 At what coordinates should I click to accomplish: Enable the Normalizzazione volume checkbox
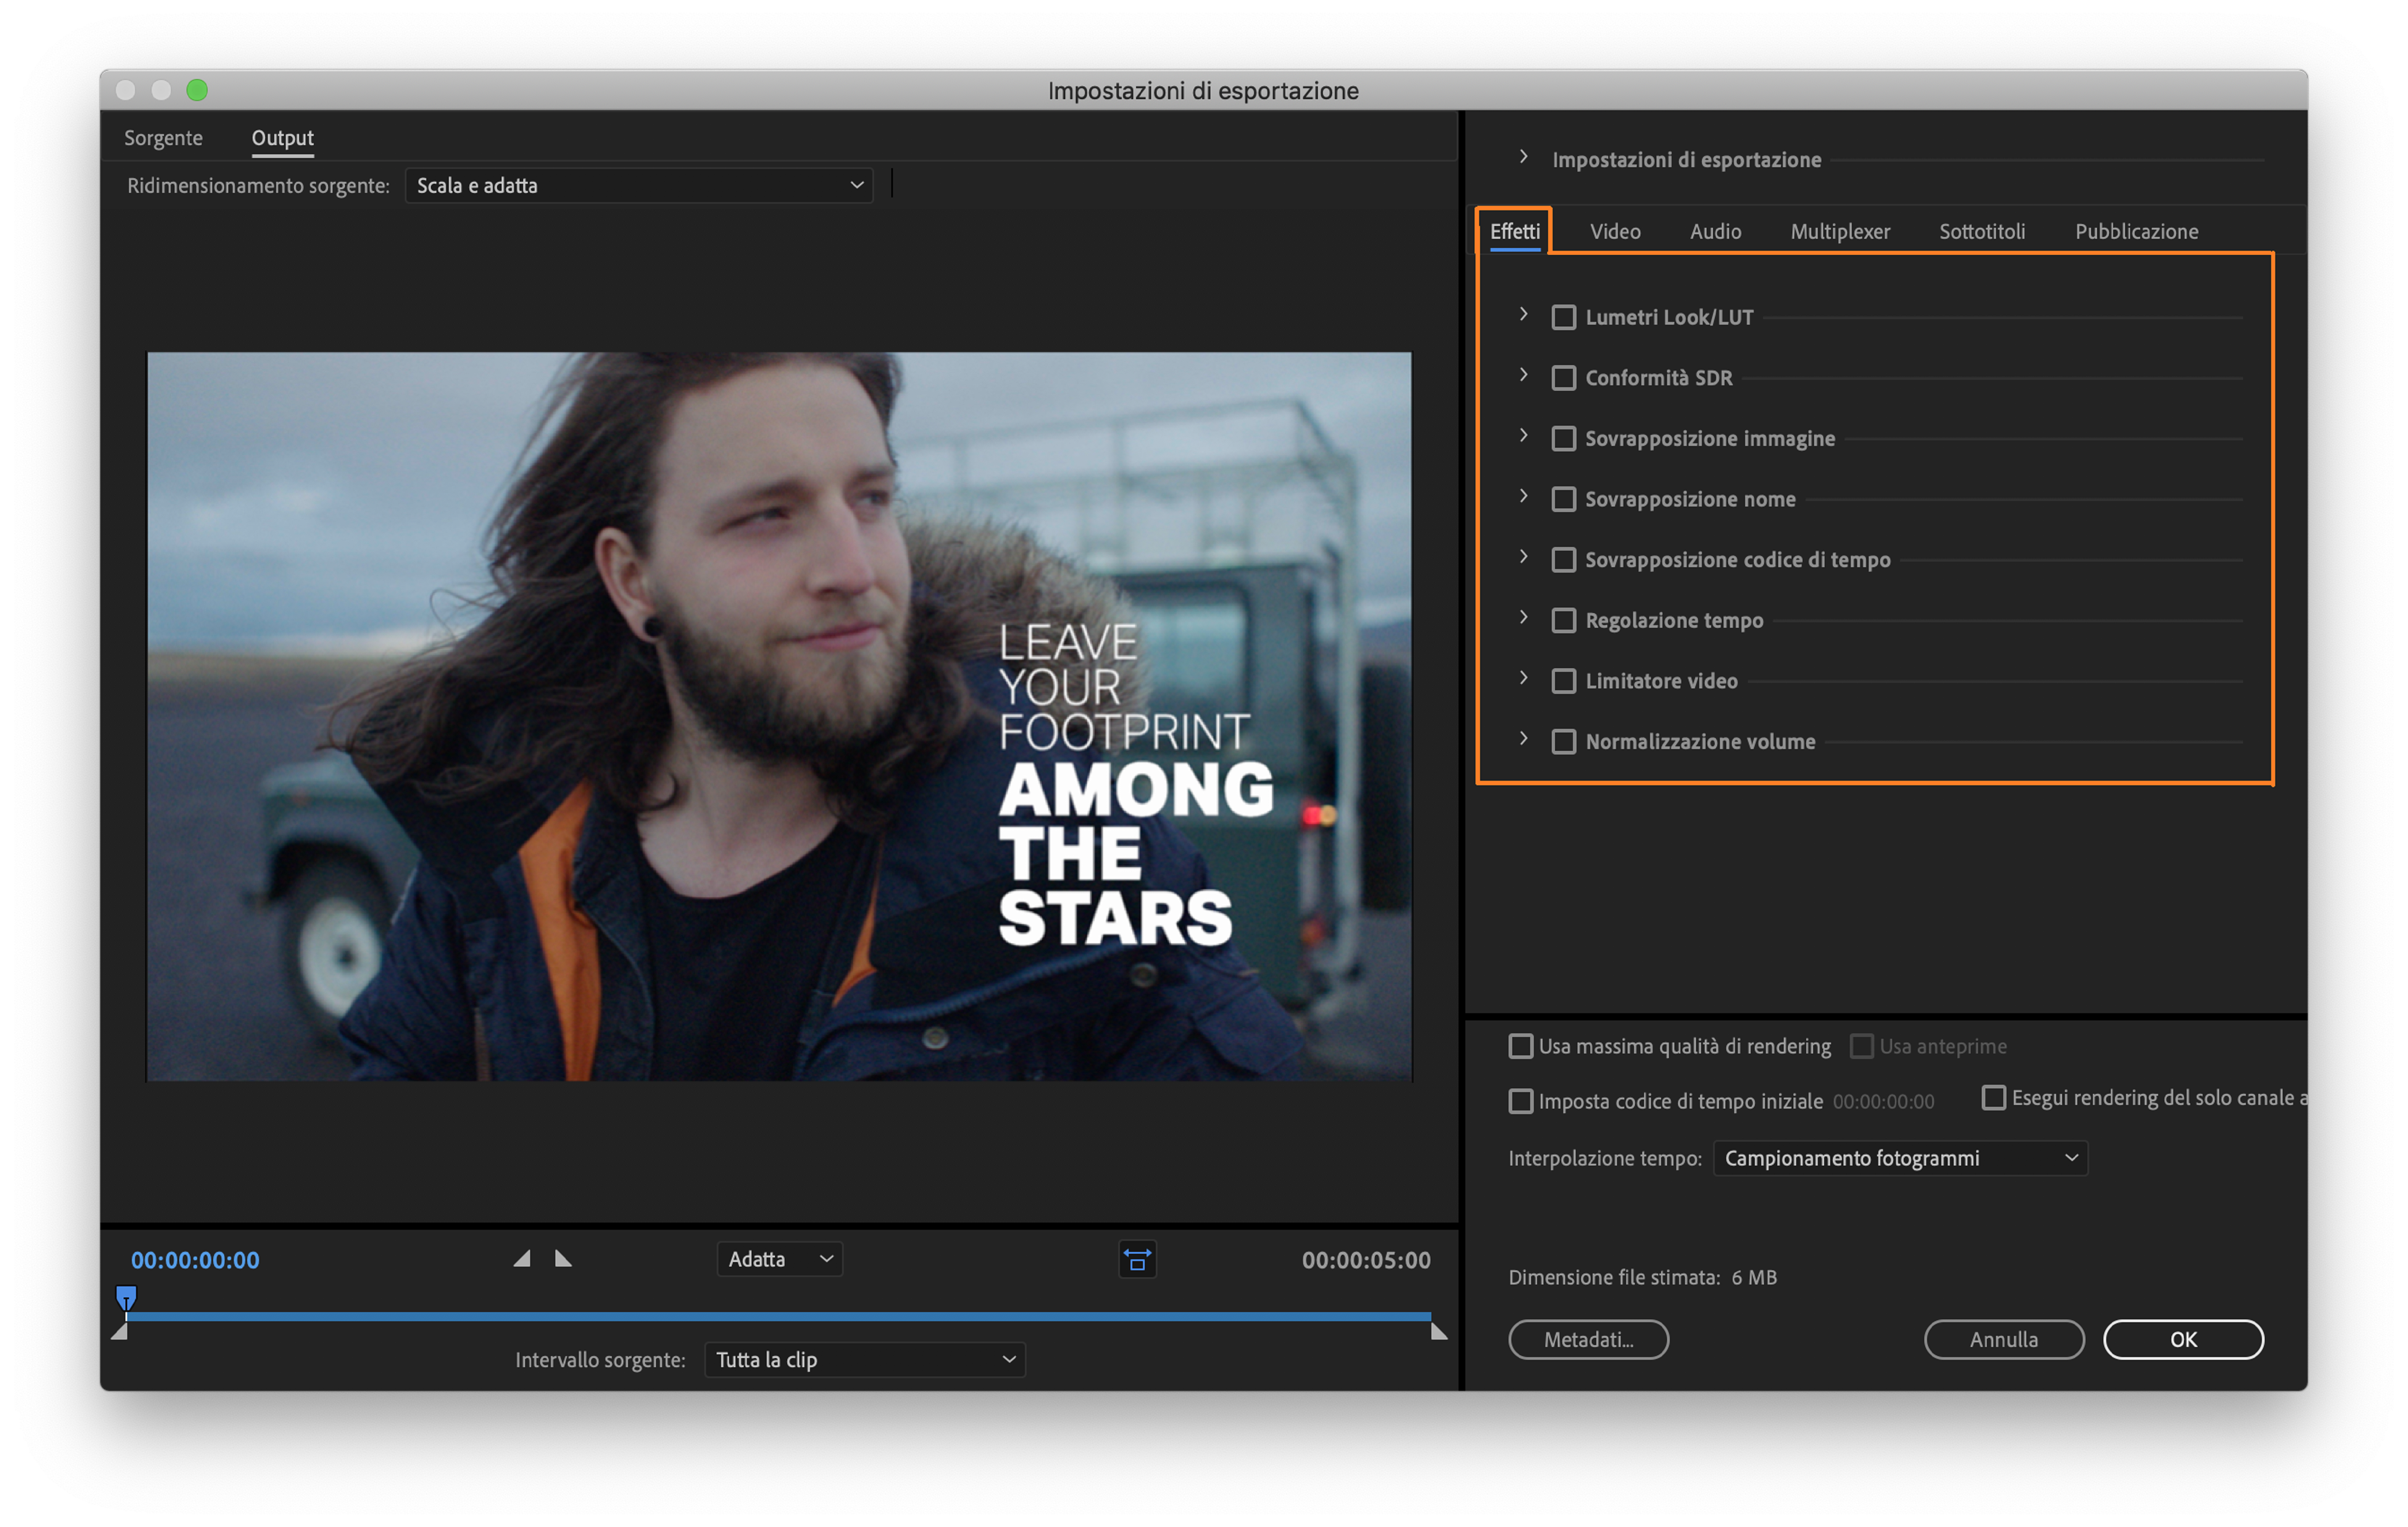point(1563,742)
